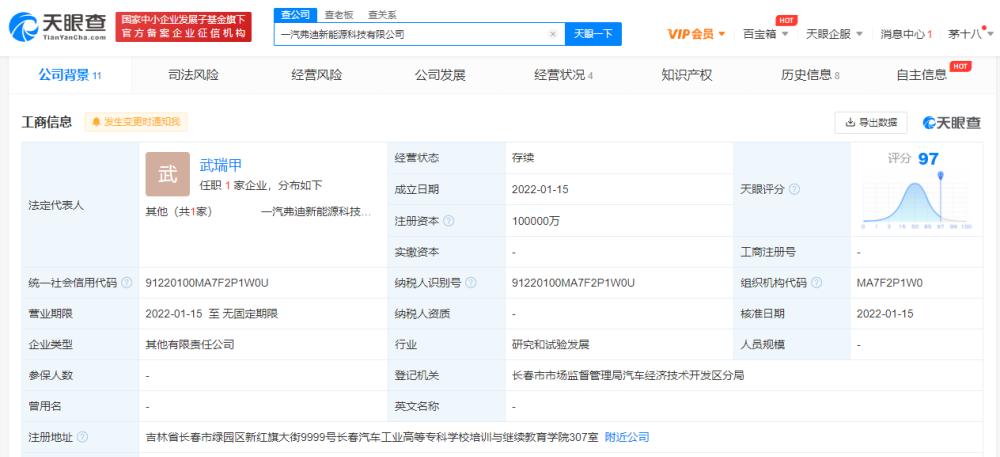Click the 国家中小企业发展子基金 red banner

point(183,27)
